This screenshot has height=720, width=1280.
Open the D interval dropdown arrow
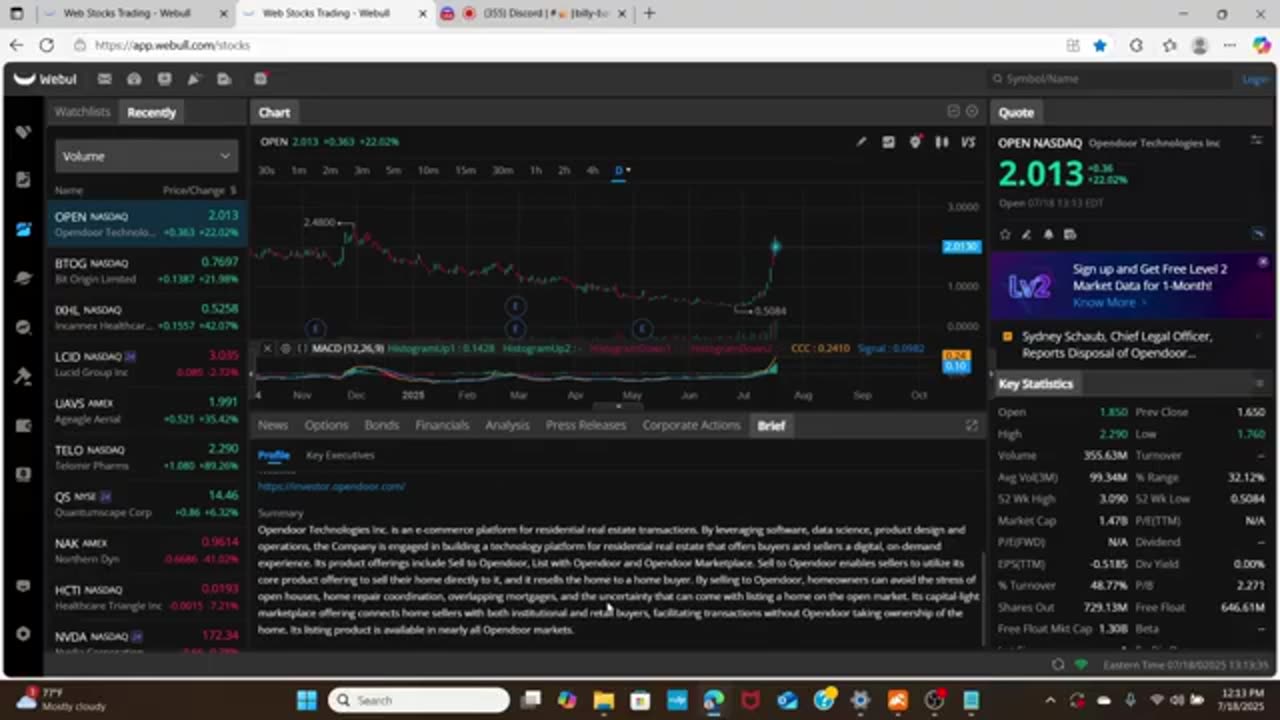click(x=628, y=170)
